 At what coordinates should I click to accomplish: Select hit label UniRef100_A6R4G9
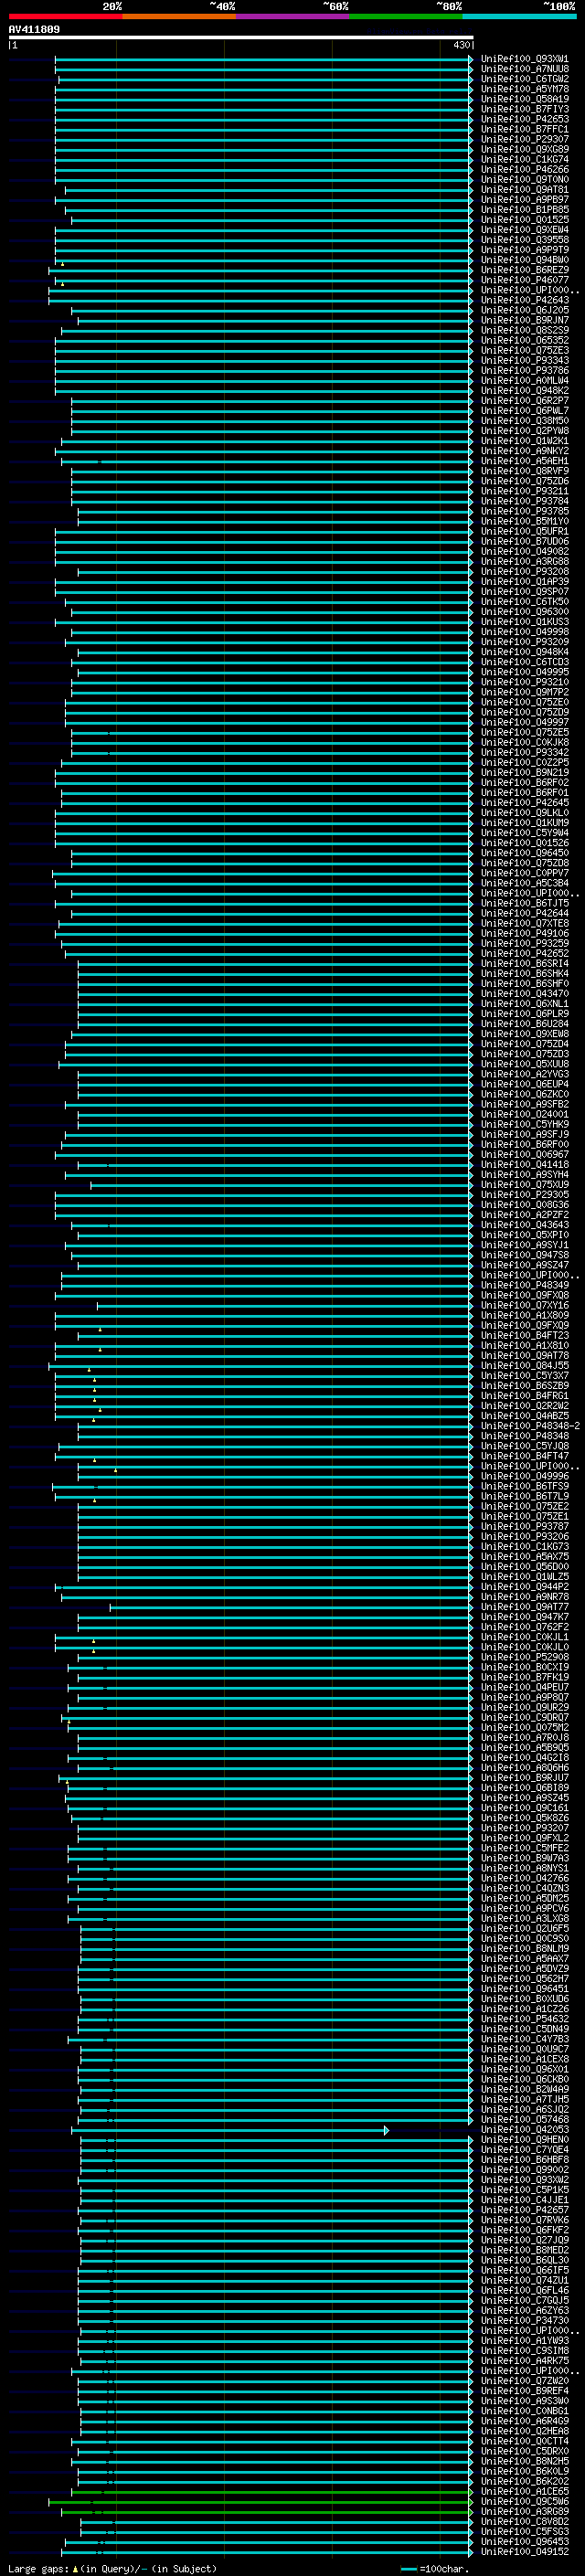coord(524,2421)
